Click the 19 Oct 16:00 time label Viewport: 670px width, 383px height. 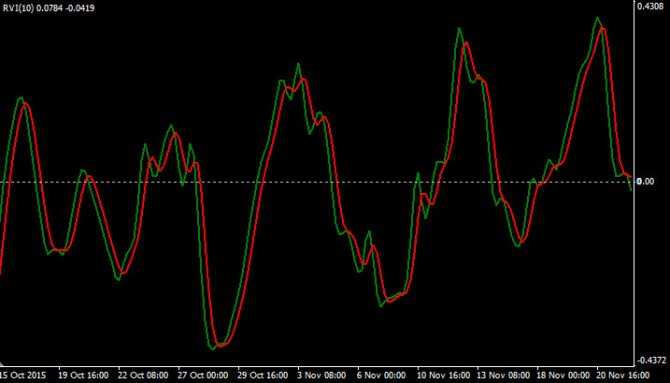tap(83, 375)
